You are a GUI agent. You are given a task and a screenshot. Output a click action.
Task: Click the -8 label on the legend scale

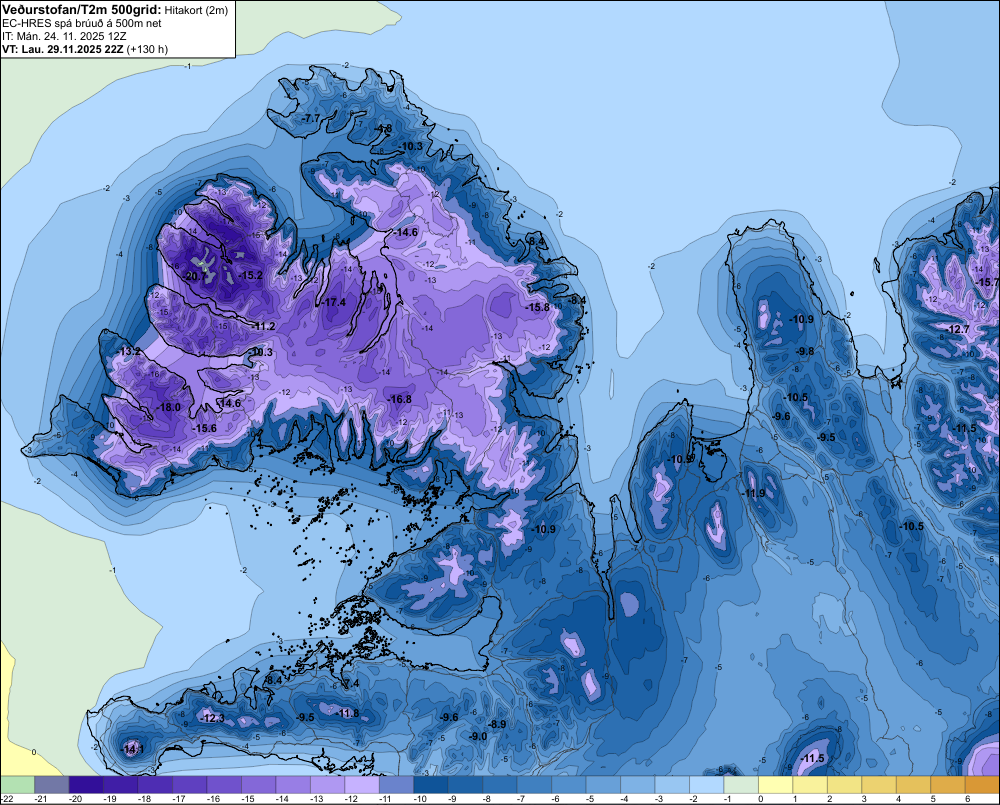click(x=486, y=799)
